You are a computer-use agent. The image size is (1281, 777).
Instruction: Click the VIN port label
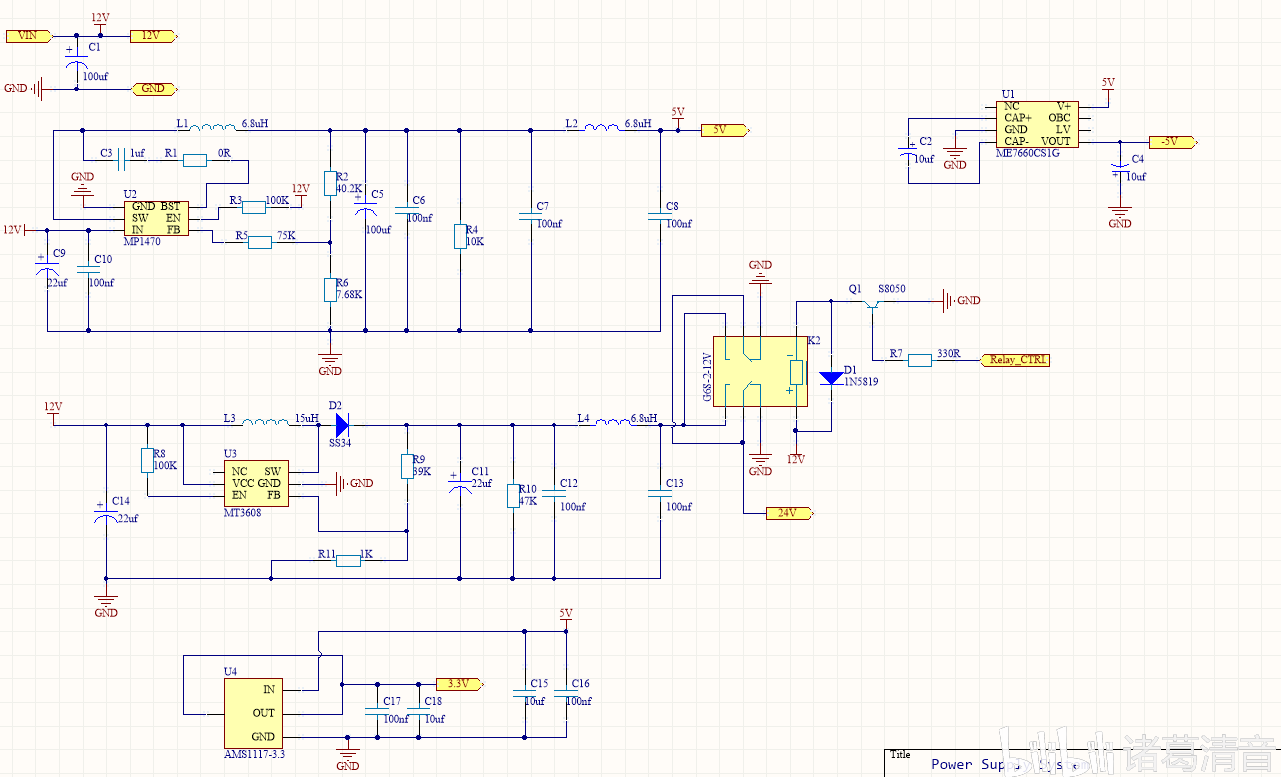(x=27, y=35)
